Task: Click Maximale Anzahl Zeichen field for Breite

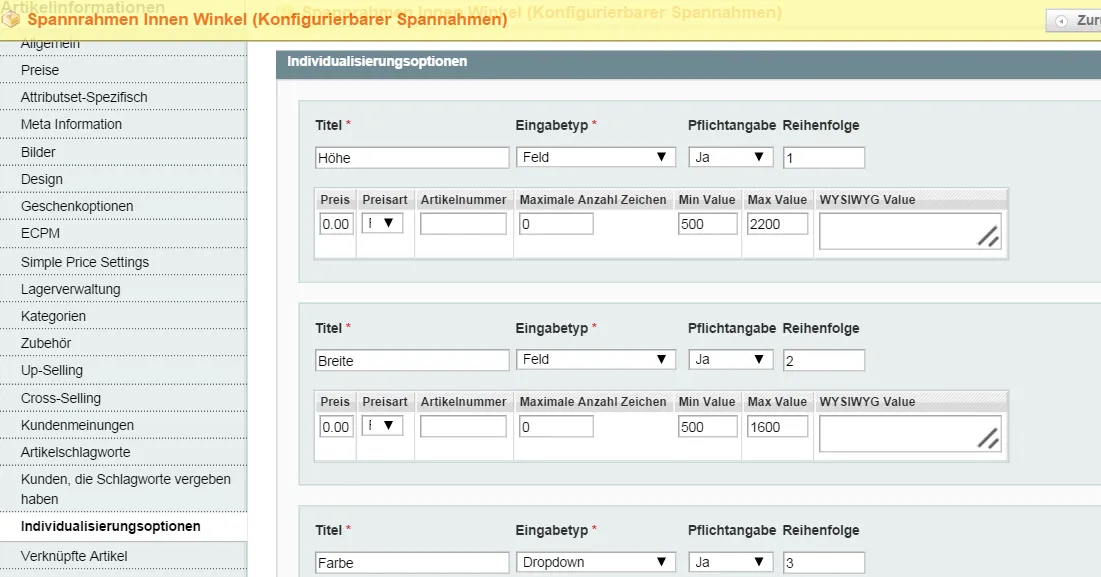Action: [556, 427]
